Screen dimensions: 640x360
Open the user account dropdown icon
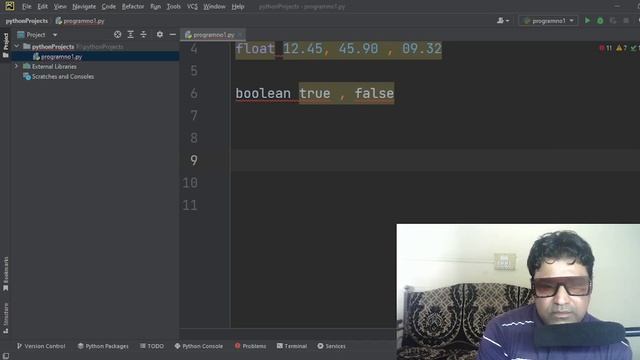pyautogui.click(x=503, y=20)
